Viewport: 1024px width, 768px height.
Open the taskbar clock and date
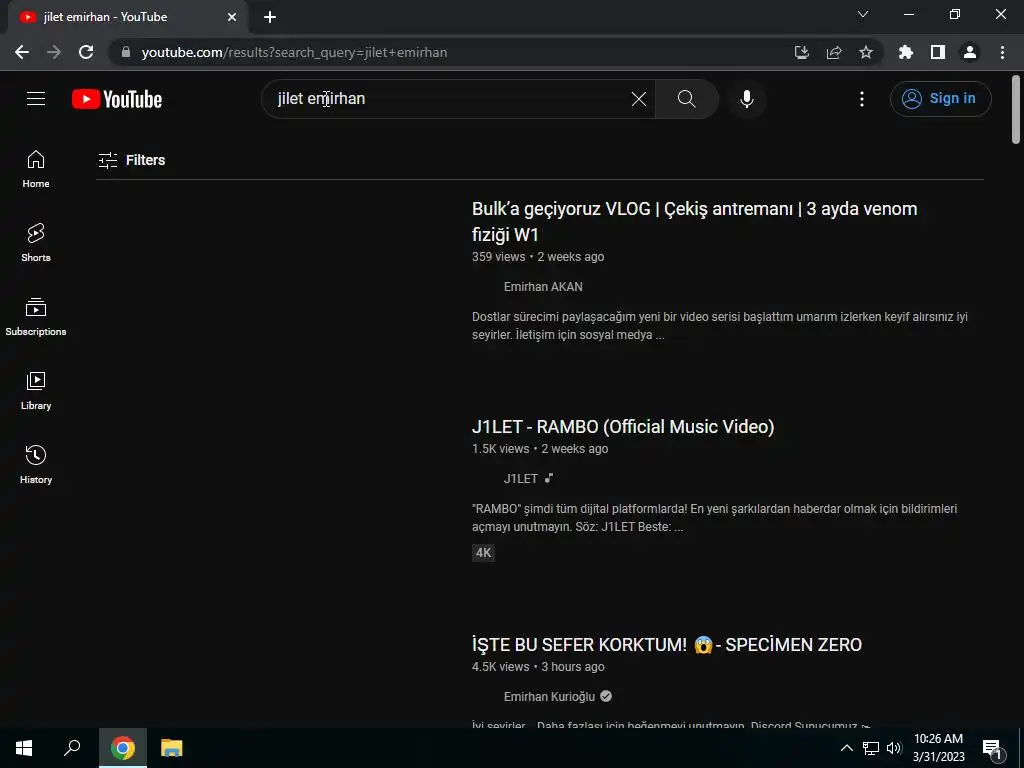coord(938,748)
